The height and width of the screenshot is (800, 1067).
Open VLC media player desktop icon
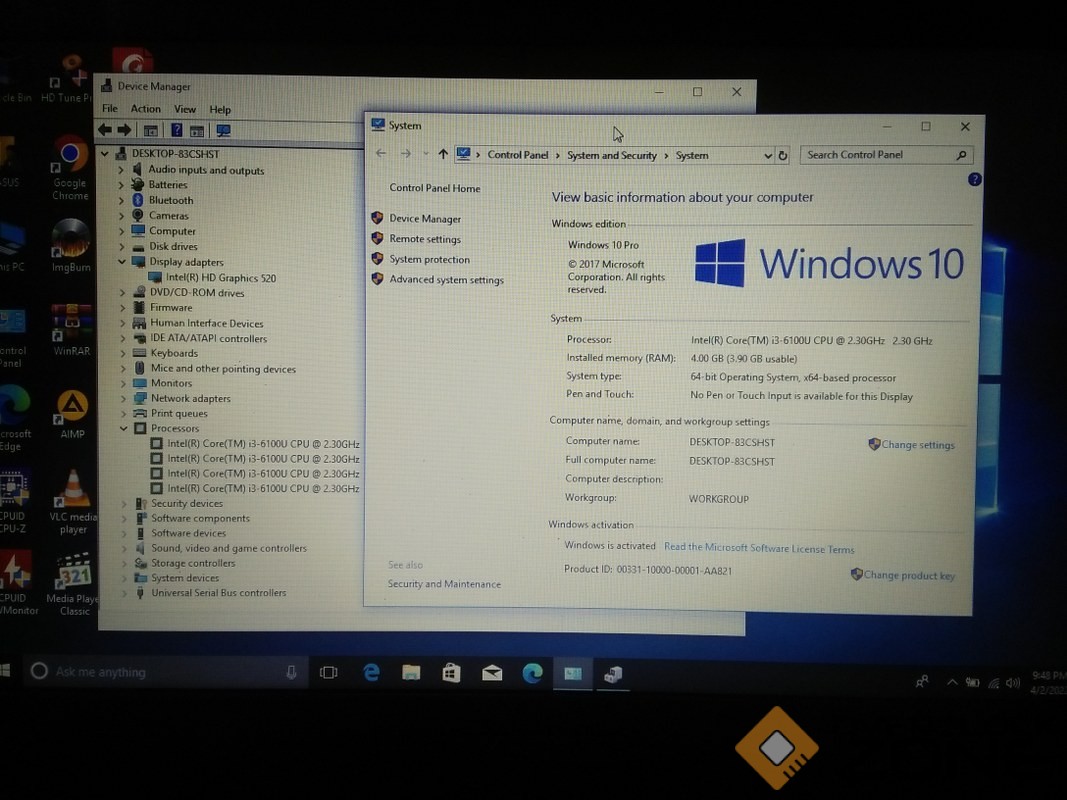(x=73, y=501)
